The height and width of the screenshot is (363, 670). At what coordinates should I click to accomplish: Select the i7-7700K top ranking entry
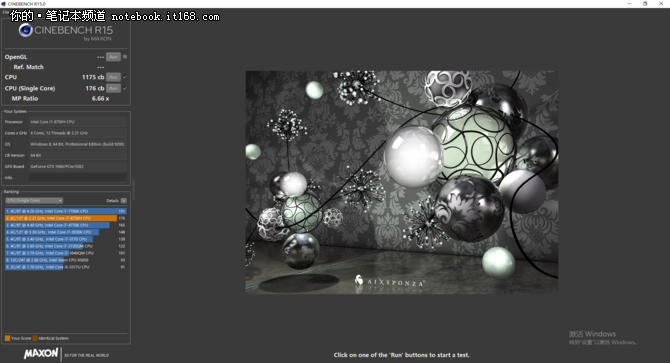[x=66, y=211]
